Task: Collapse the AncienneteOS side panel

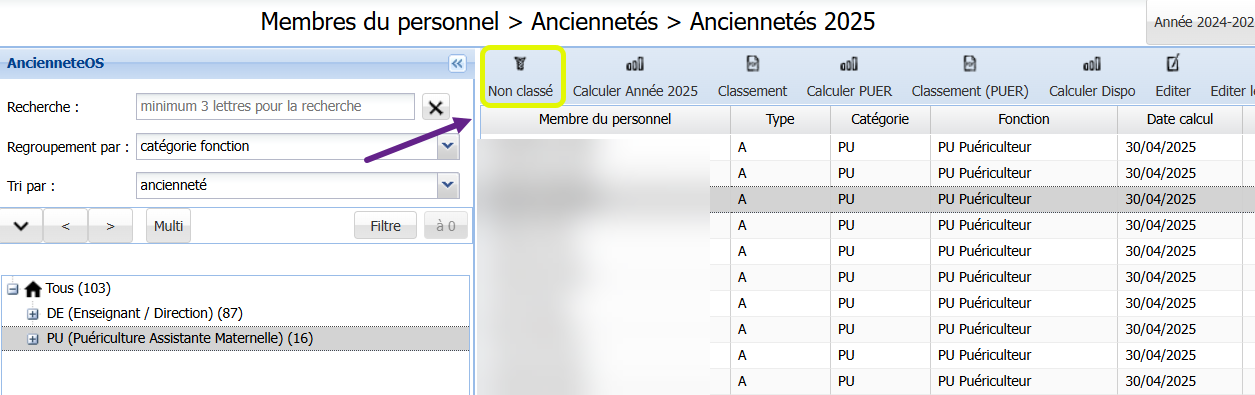Action: [x=457, y=64]
